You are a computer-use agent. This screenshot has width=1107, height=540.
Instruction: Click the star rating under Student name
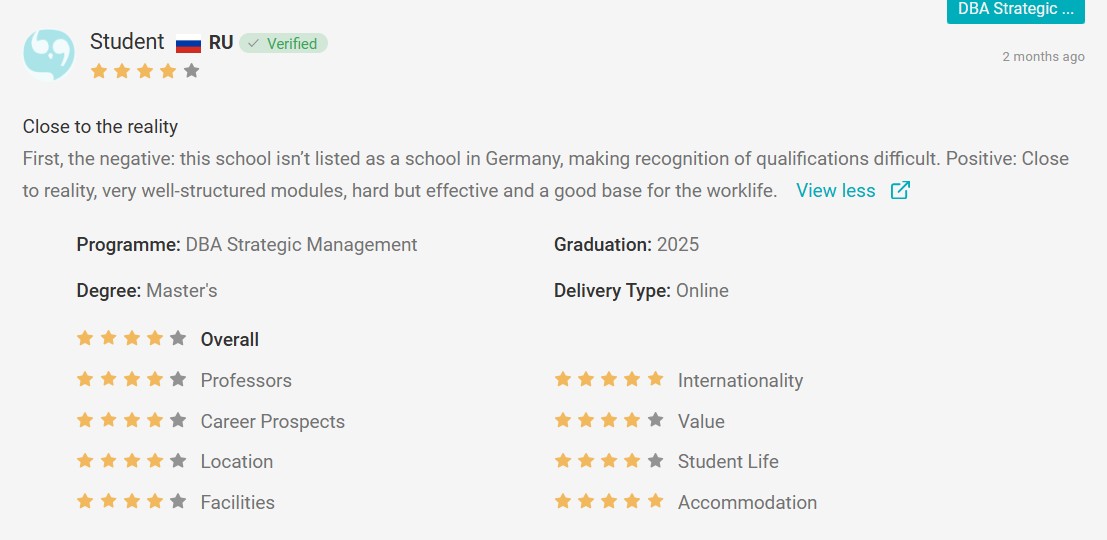(145, 71)
